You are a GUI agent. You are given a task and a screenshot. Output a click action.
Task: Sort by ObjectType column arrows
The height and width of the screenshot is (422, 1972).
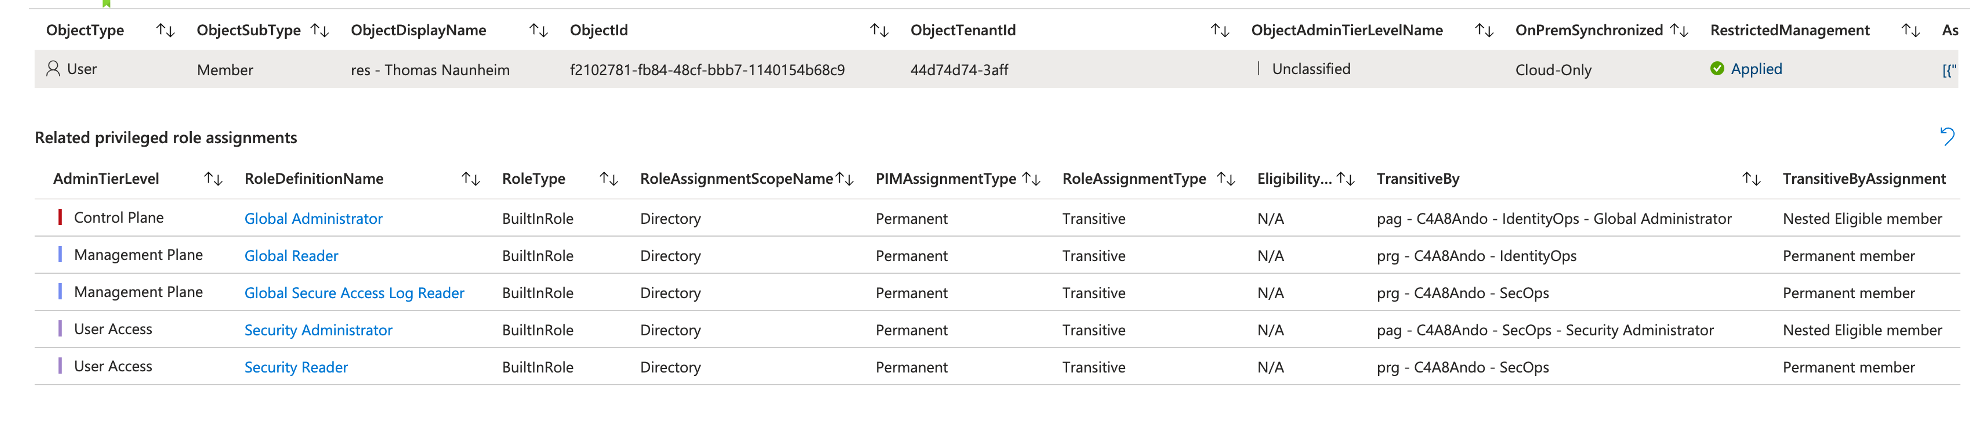click(x=166, y=31)
